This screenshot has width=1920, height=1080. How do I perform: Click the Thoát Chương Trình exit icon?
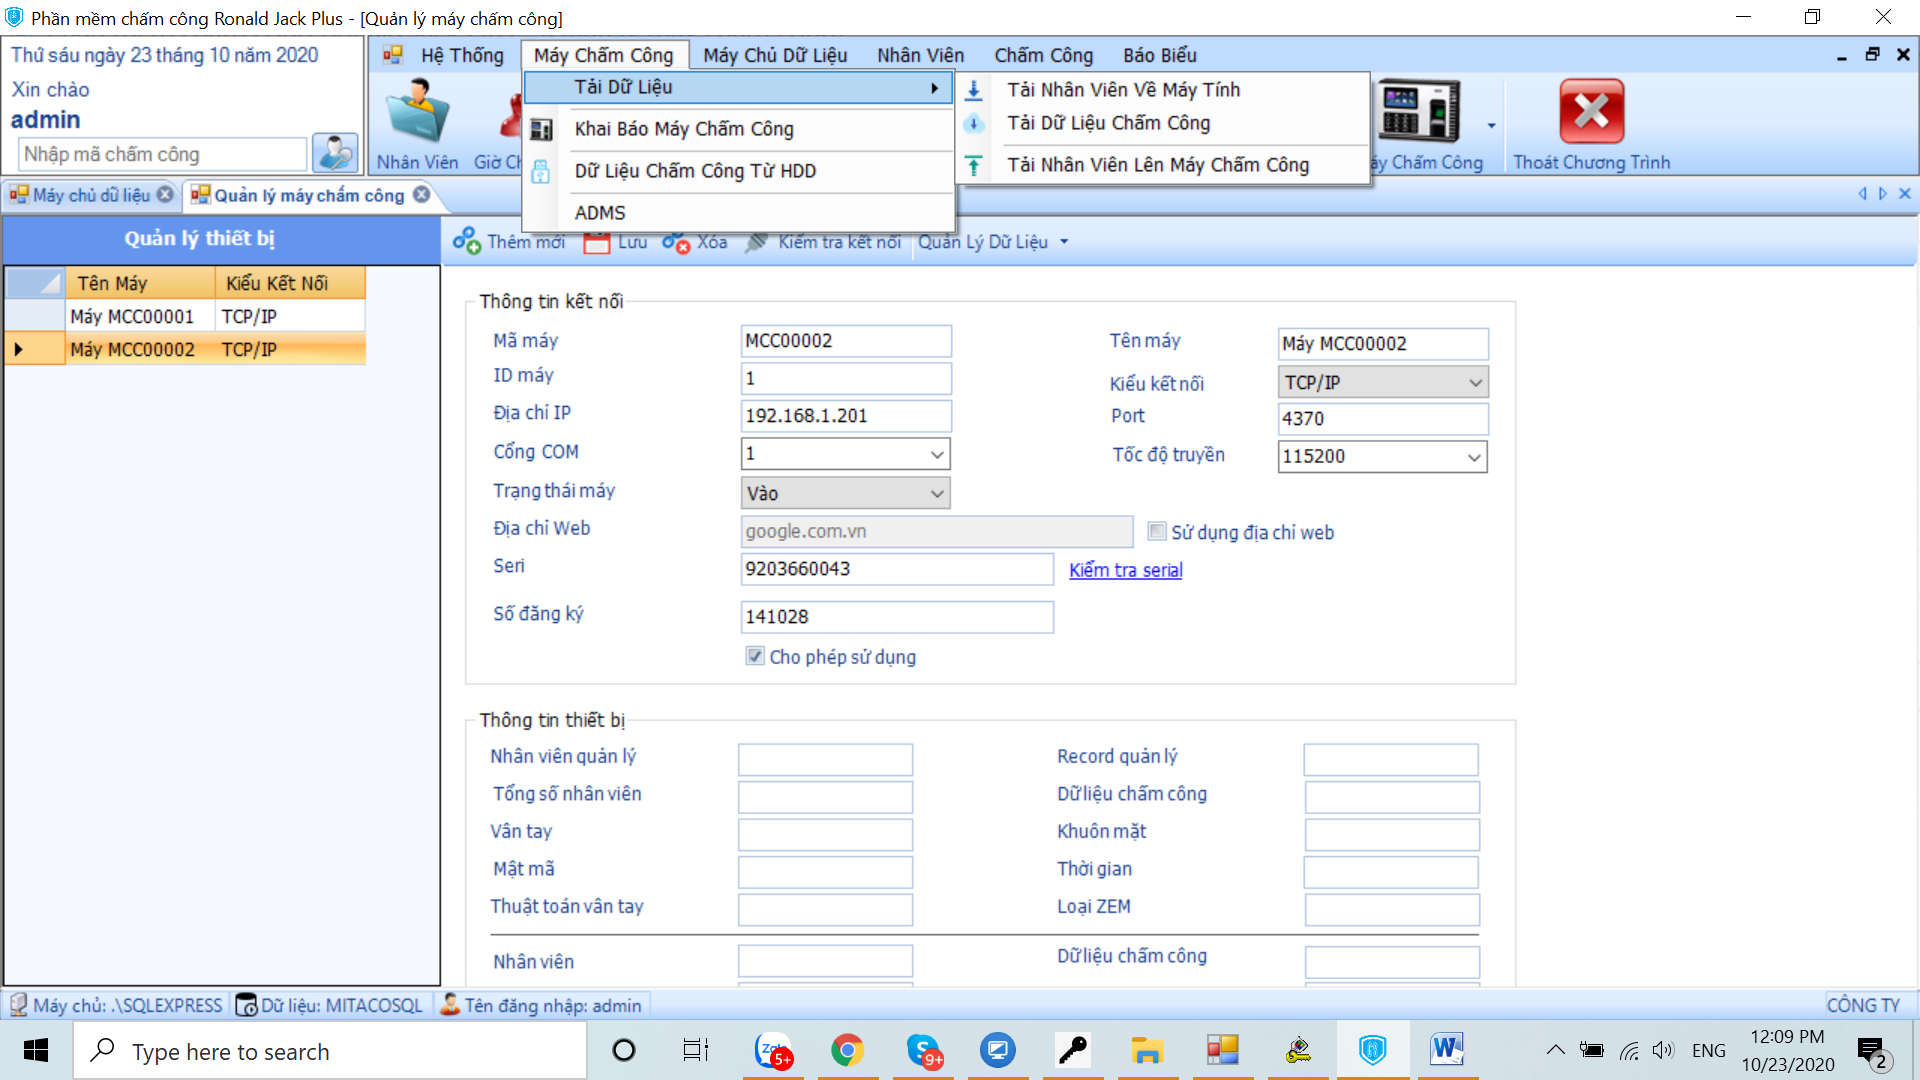tap(1591, 112)
